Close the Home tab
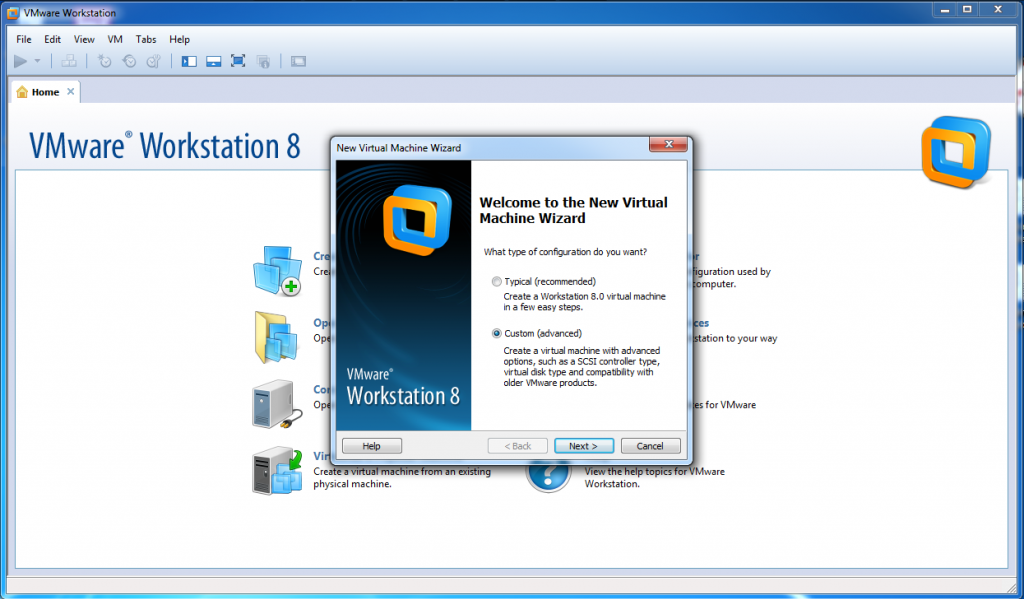Screen dimensions: 1024x599 [71, 91]
